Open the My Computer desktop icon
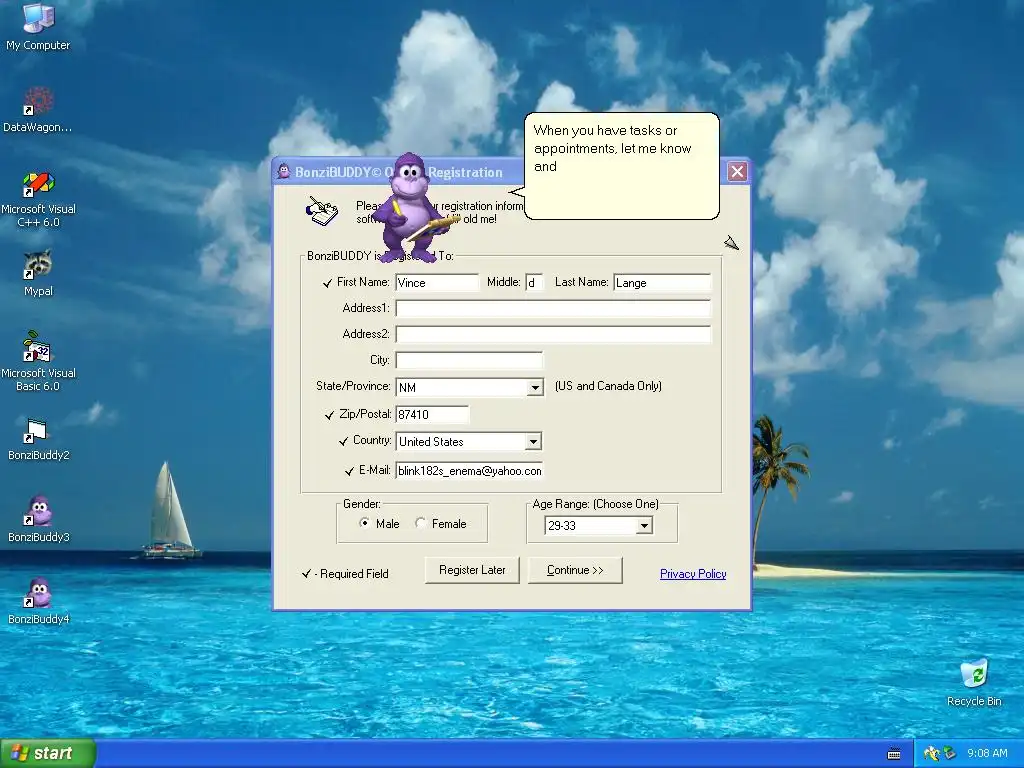This screenshot has height=768, width=1024. [38, 26]
